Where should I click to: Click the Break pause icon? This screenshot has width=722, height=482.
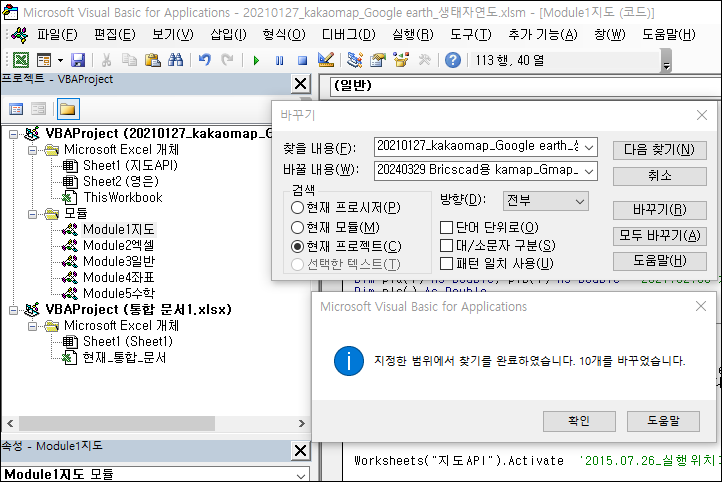pos(279,60)
